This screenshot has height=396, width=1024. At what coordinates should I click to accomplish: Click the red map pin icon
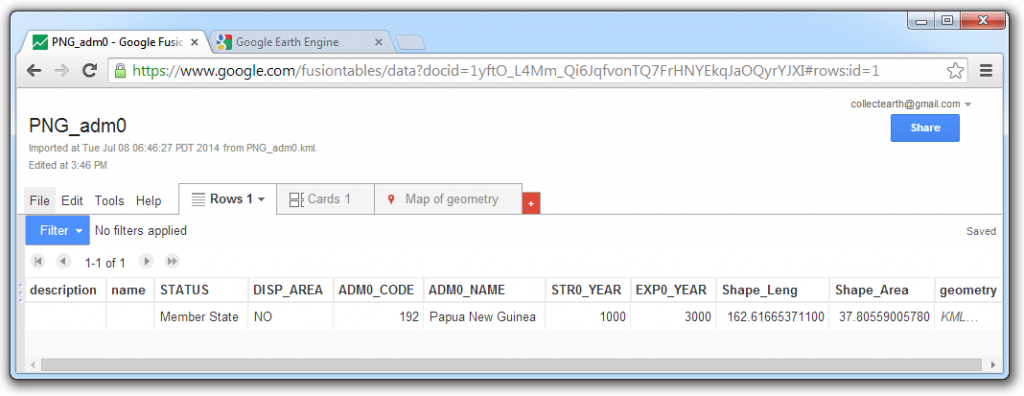(x=391, y=199)
